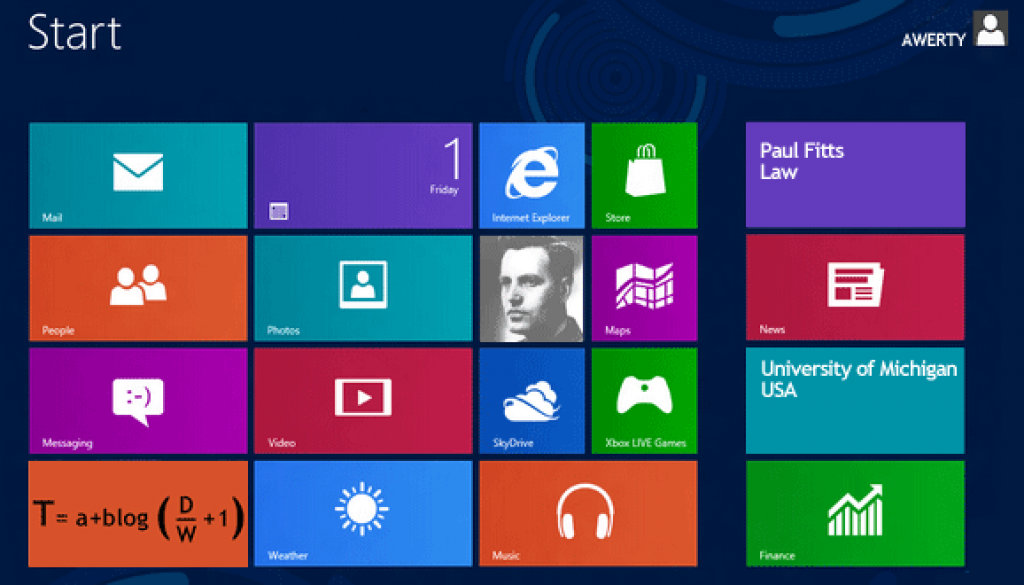Launch Internet Explorer tile

pyautogui.click(x=532, y=176)
